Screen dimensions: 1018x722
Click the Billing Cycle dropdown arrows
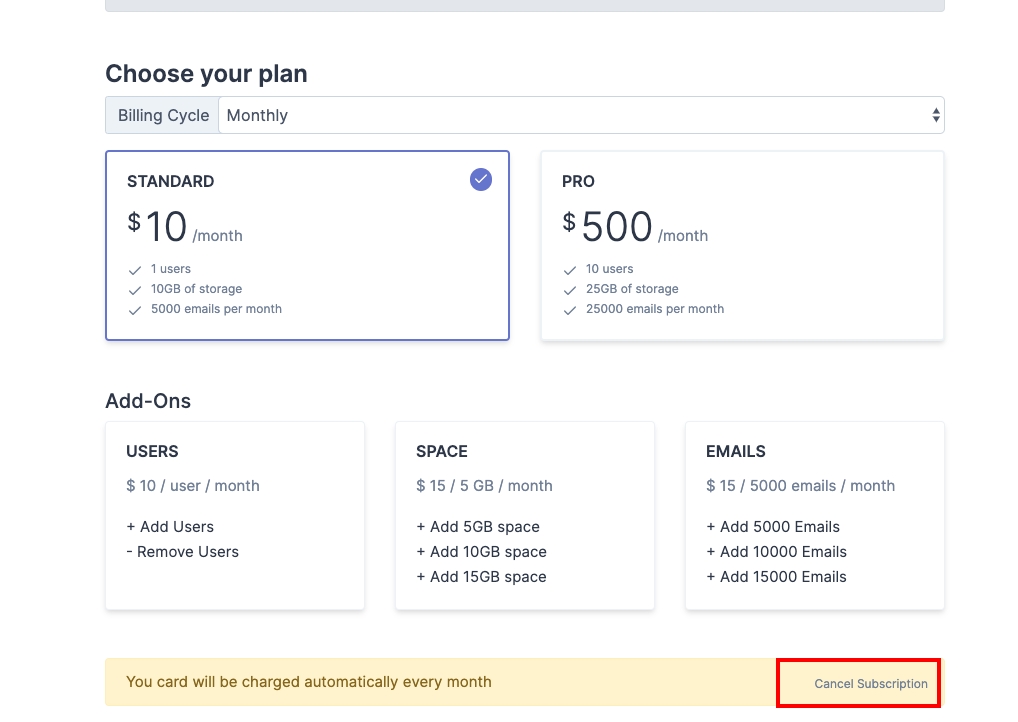(936, 115)
